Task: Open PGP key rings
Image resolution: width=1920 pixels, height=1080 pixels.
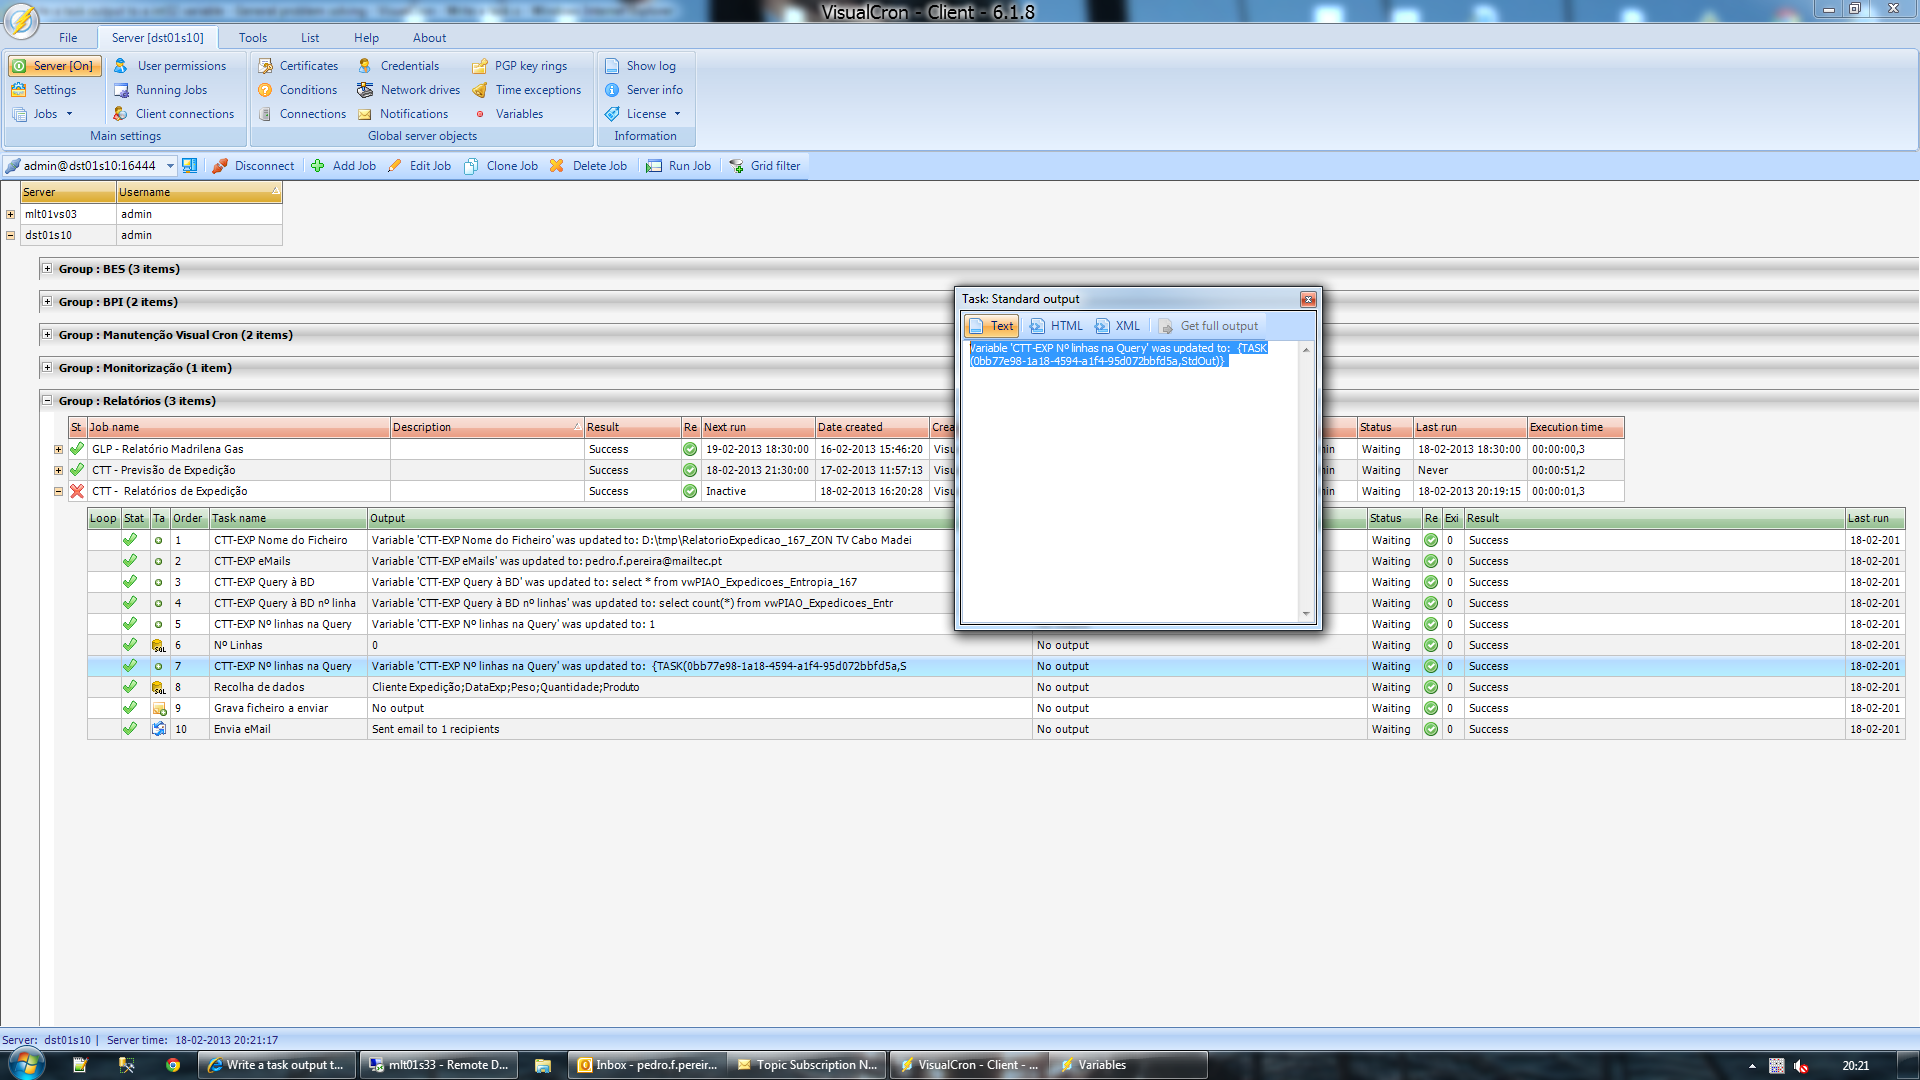Action: pyautogui.click(x=520, y=66)
